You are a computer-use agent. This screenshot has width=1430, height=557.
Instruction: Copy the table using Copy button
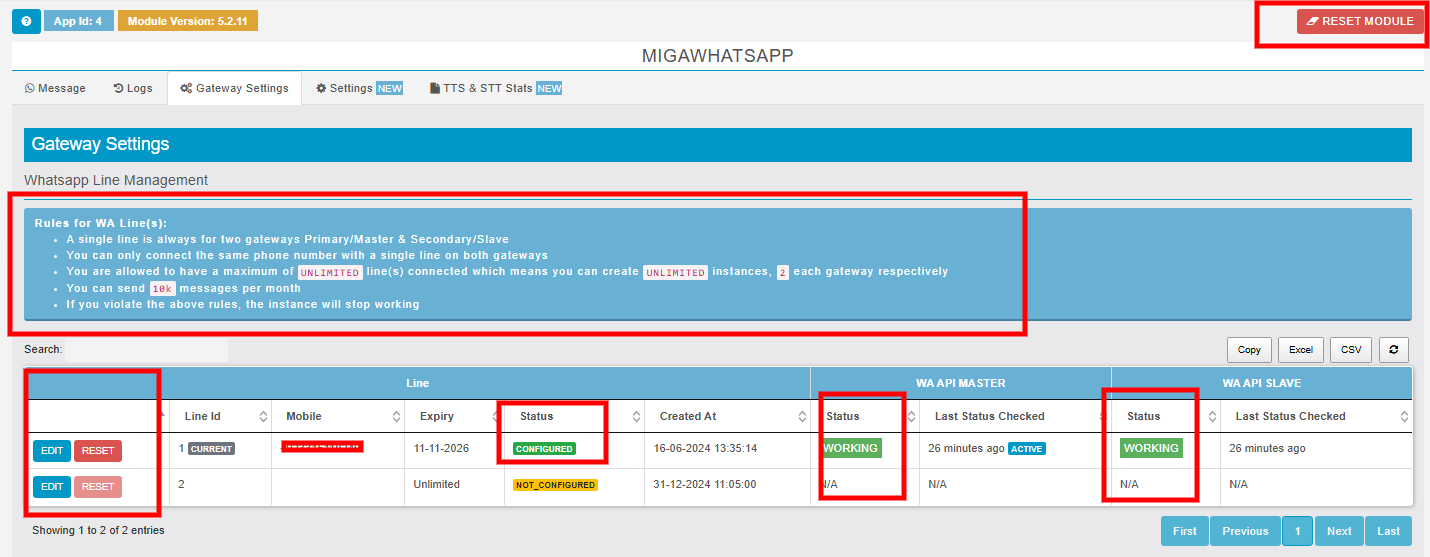(1249, 350)
